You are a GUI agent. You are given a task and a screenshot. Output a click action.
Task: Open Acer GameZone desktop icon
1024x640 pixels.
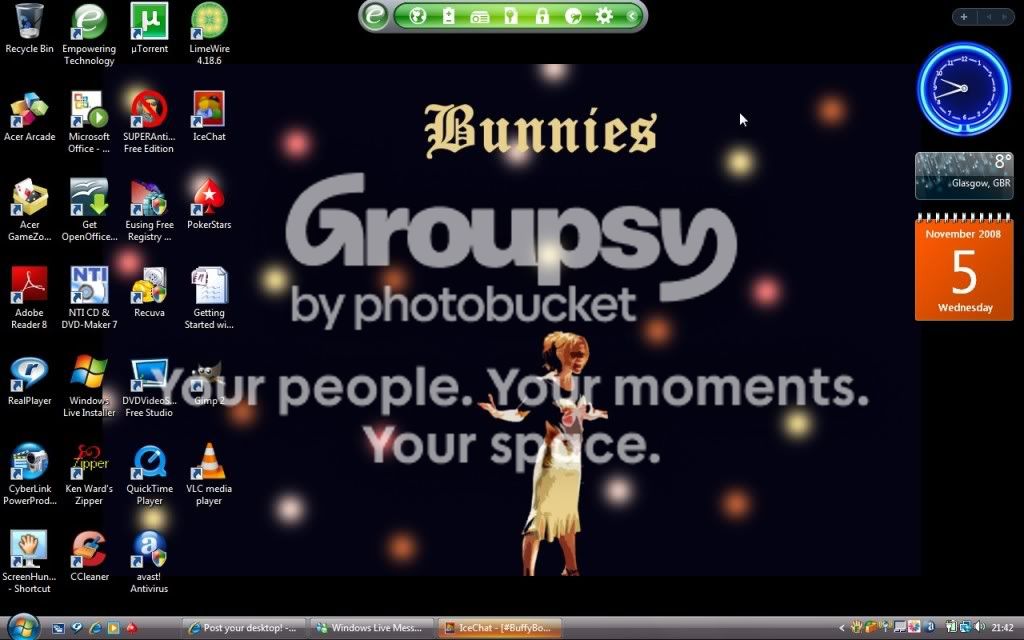pos(29,211)
